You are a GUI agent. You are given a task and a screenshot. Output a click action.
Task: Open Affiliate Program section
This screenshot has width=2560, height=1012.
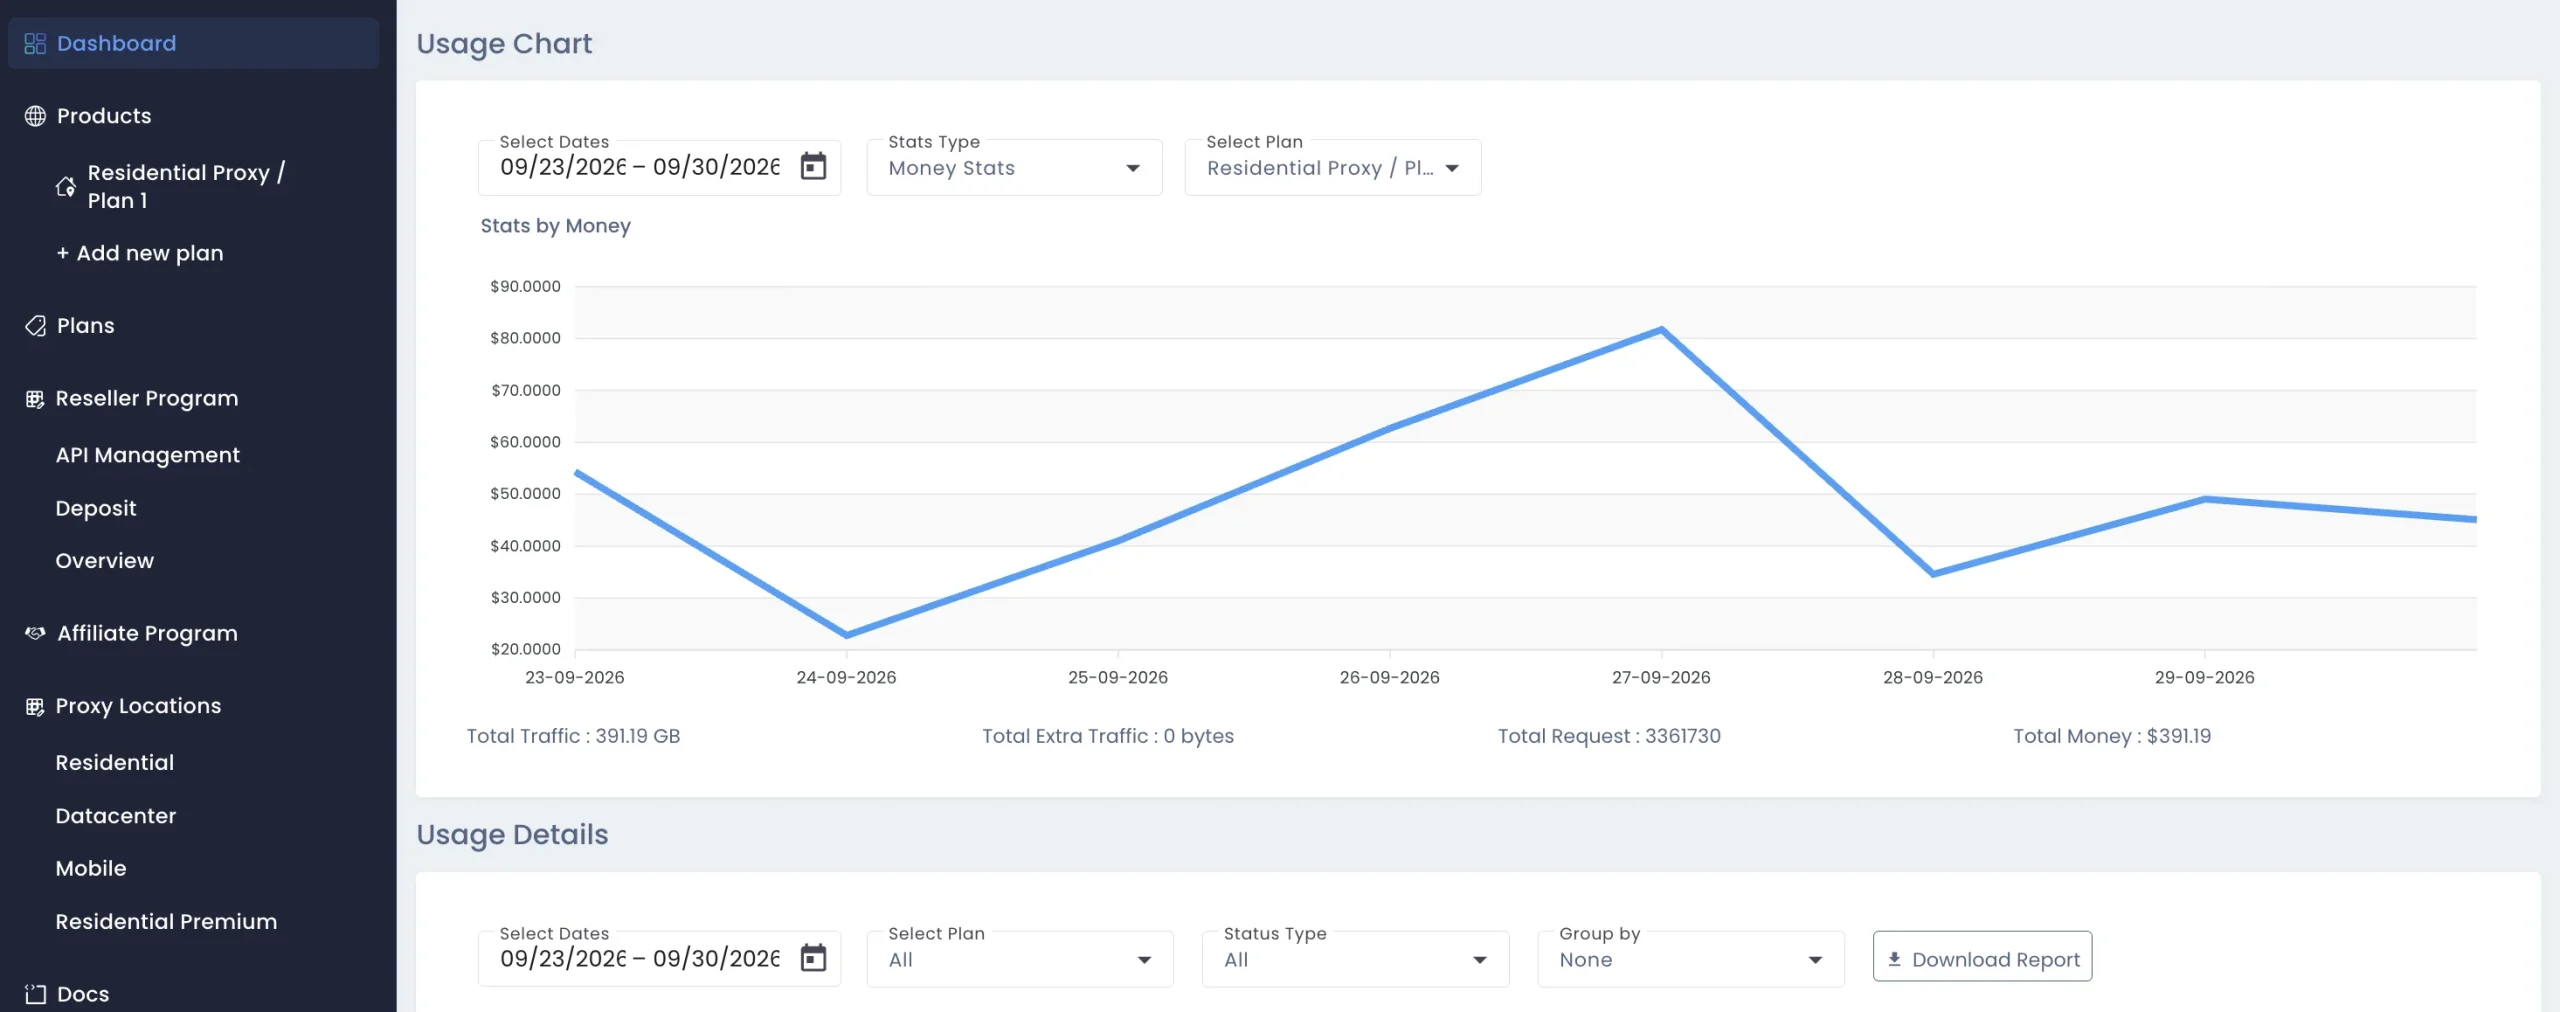pos(147,633)
